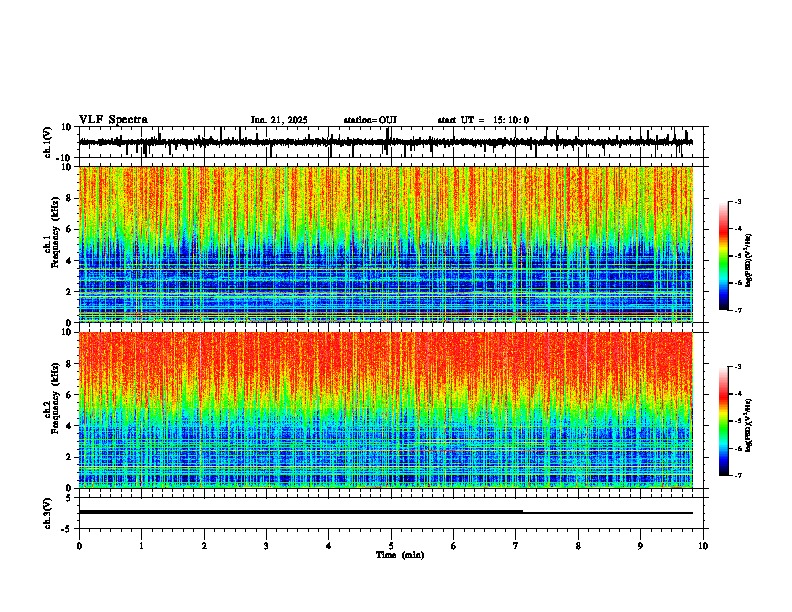Click the ch.2 spectrogram color scale bar
The width and height of the screenshot is (792, 612).
point(723,421)
